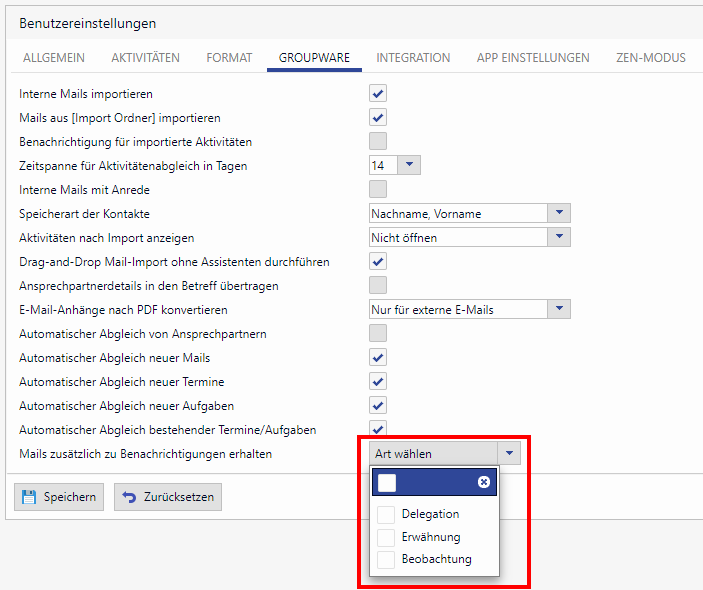Click the Speichern button
Viewport: 703px width, 590px height.
(x=59, y=497)
